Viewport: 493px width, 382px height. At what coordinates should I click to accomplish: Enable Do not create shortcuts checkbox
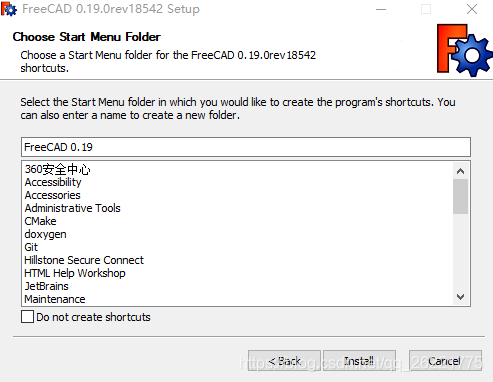(x=27, y=317)
